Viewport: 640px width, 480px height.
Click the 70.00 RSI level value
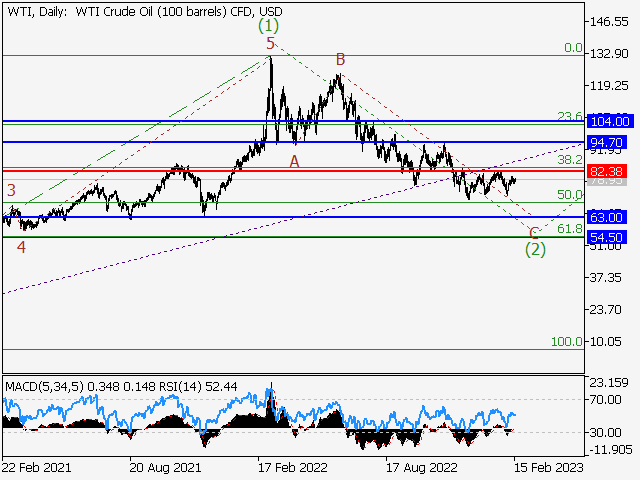point(605,400)
